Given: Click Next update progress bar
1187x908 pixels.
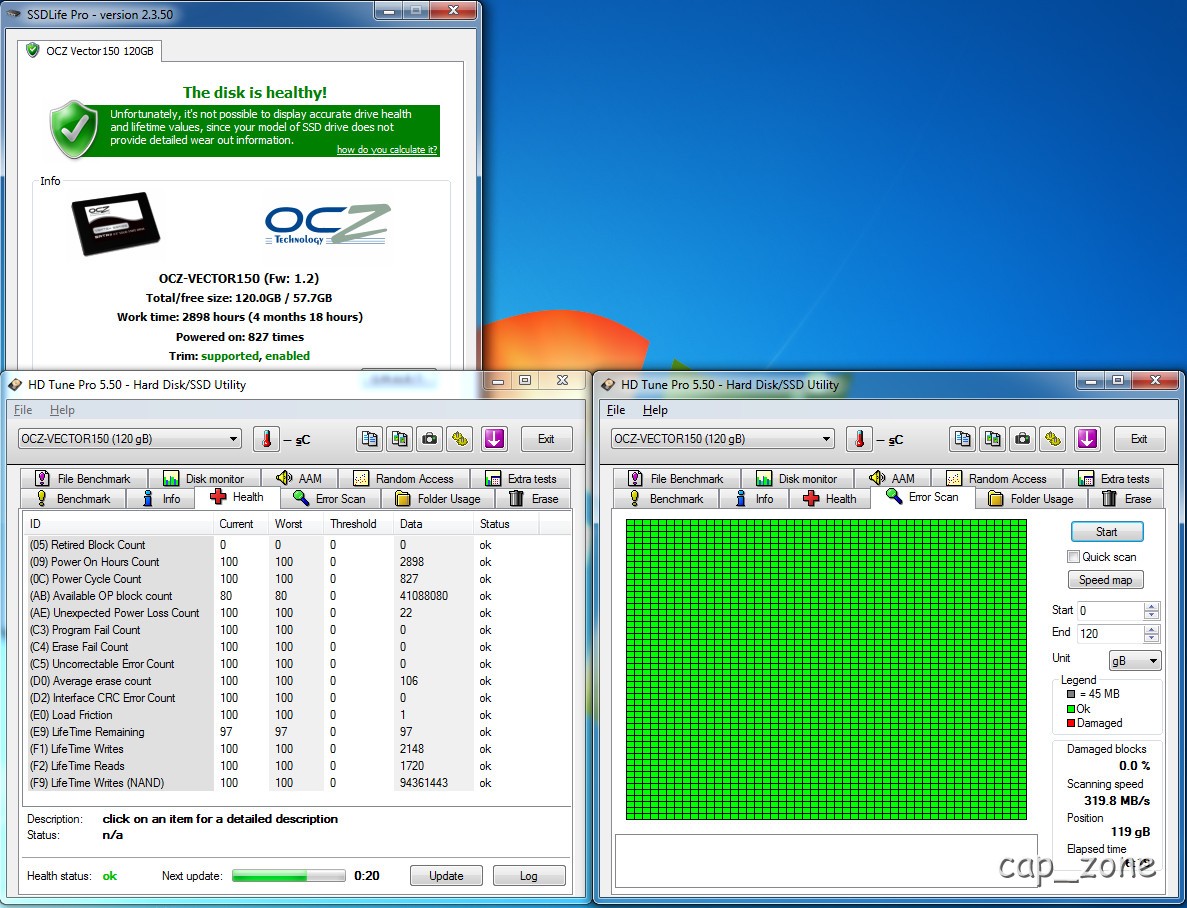Looking at the screenshot, I should pos(288,875).
